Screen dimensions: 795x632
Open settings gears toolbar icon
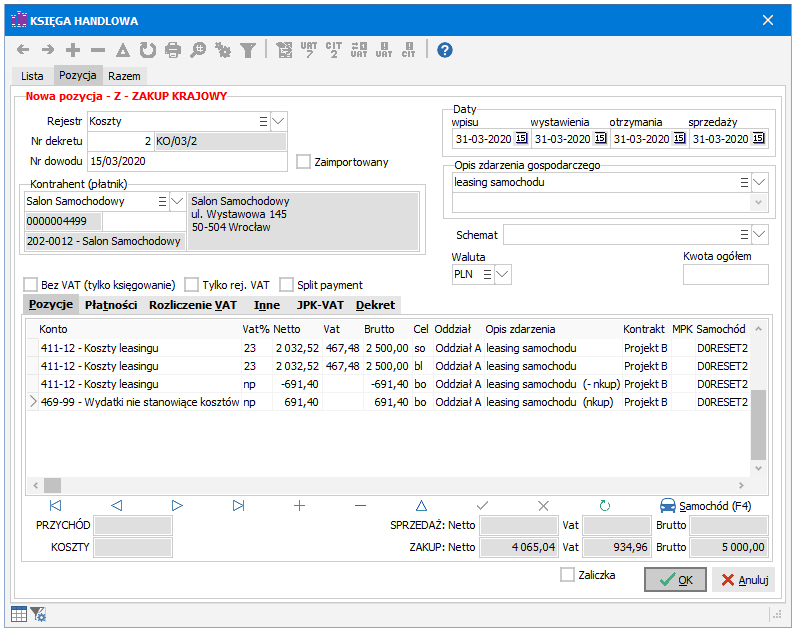223,50
